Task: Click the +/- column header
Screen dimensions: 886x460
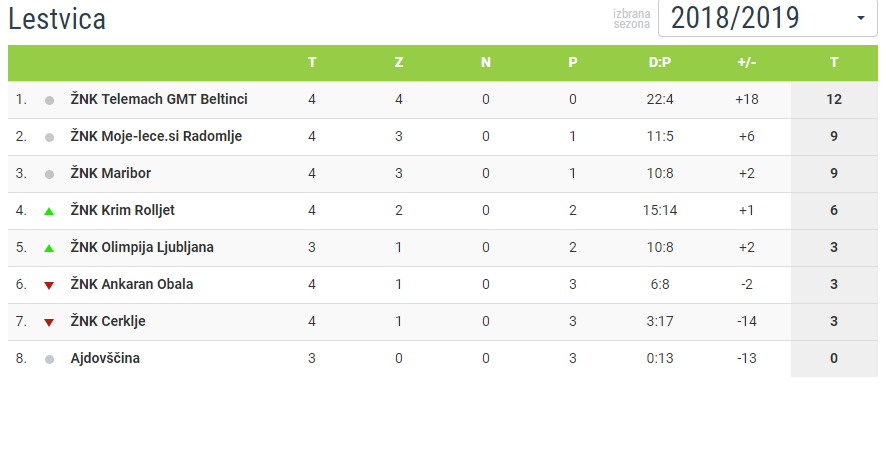Action: (x=746, y=62)
